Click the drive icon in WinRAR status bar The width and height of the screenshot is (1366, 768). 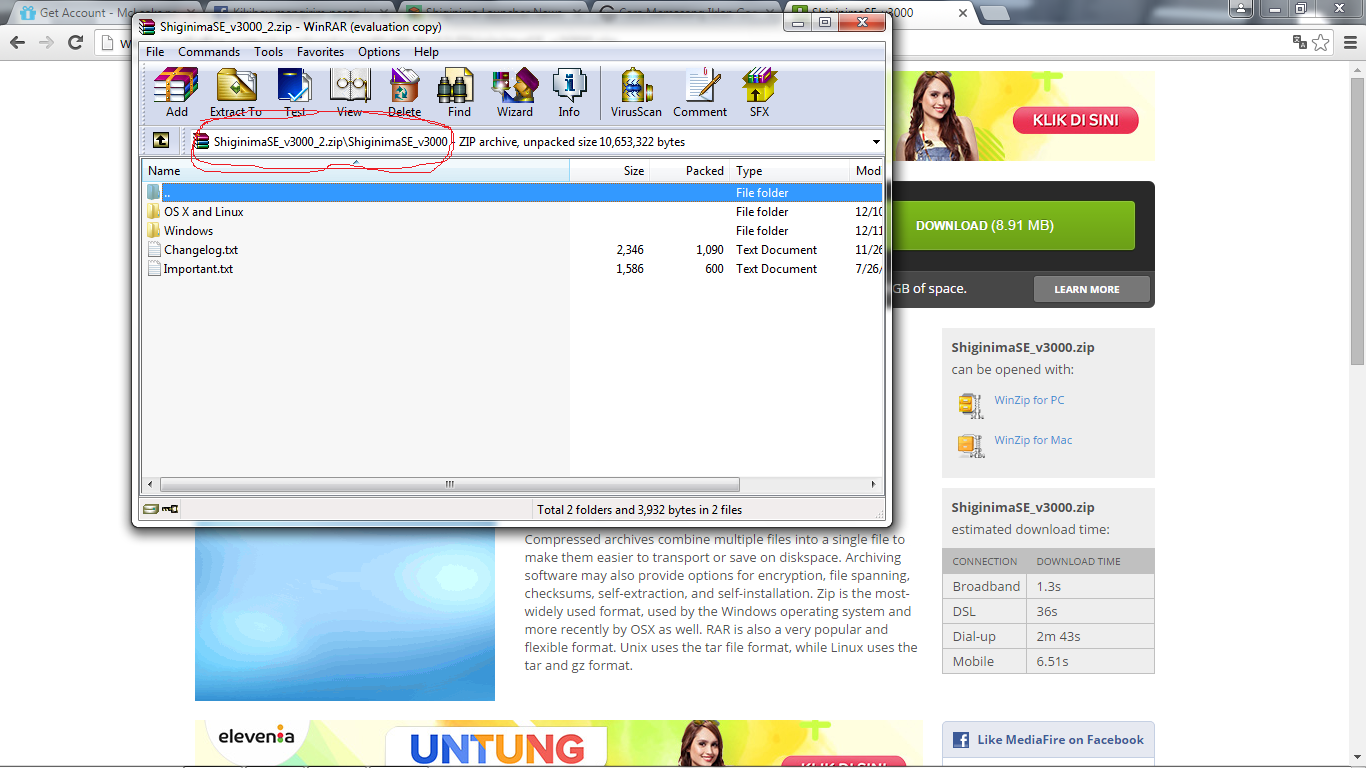pyautogui.click(x=150, y=509)
